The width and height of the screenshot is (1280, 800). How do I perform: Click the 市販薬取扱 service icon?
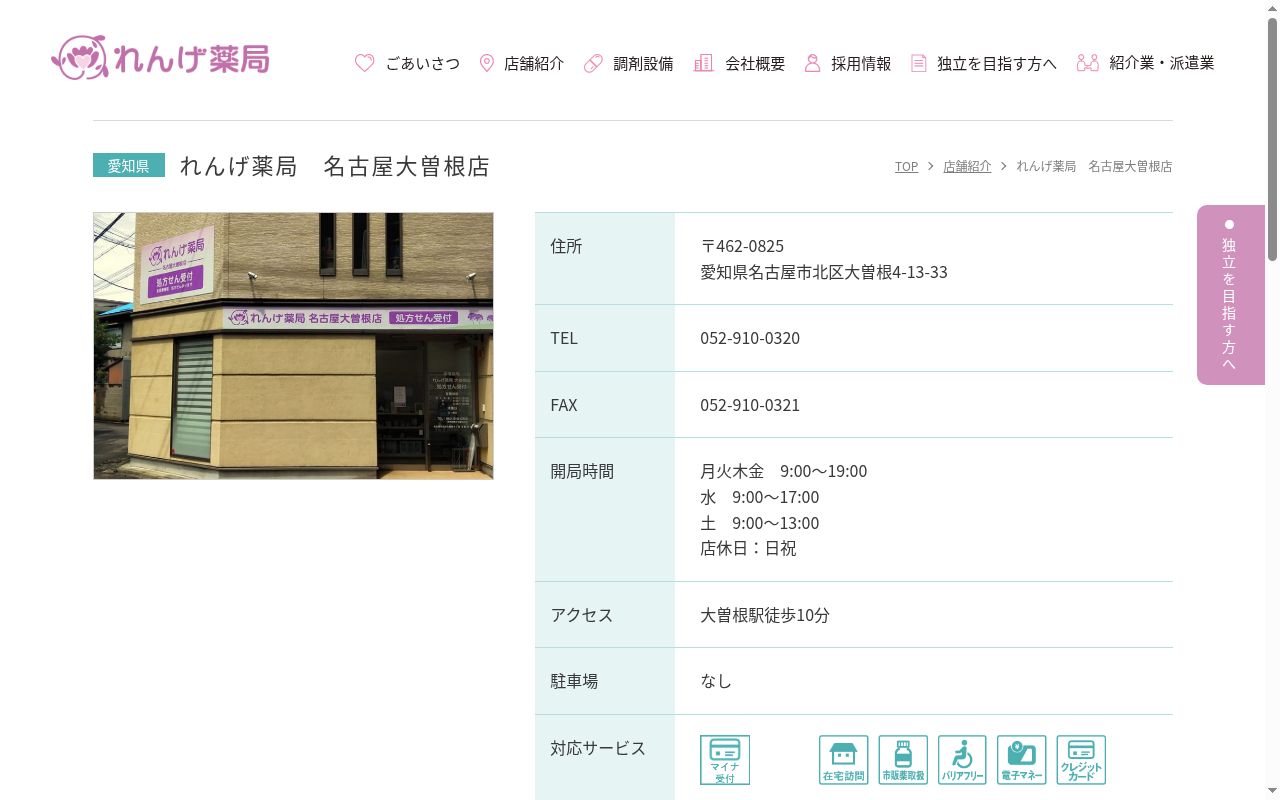coord(903,760)
